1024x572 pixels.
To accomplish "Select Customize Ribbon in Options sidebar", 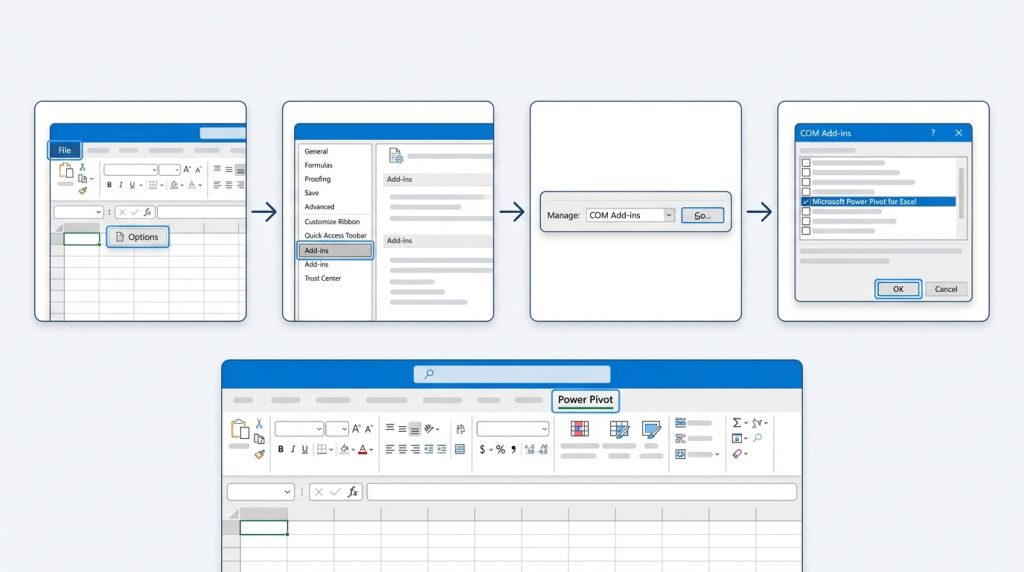I will [x=332, y=222].
